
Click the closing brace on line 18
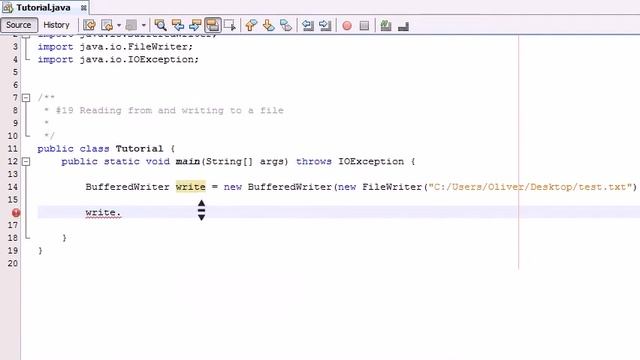pyautogui.click(x=64, y=238)
